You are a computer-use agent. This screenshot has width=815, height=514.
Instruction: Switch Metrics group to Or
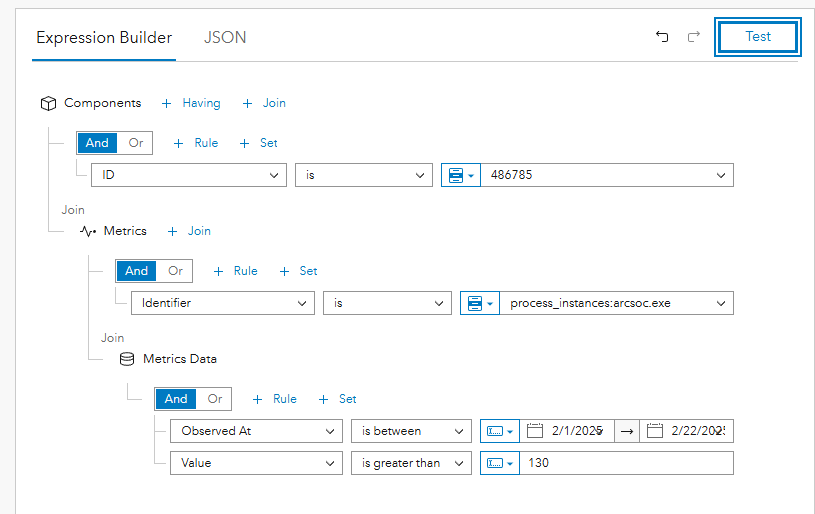pos(176,271)
